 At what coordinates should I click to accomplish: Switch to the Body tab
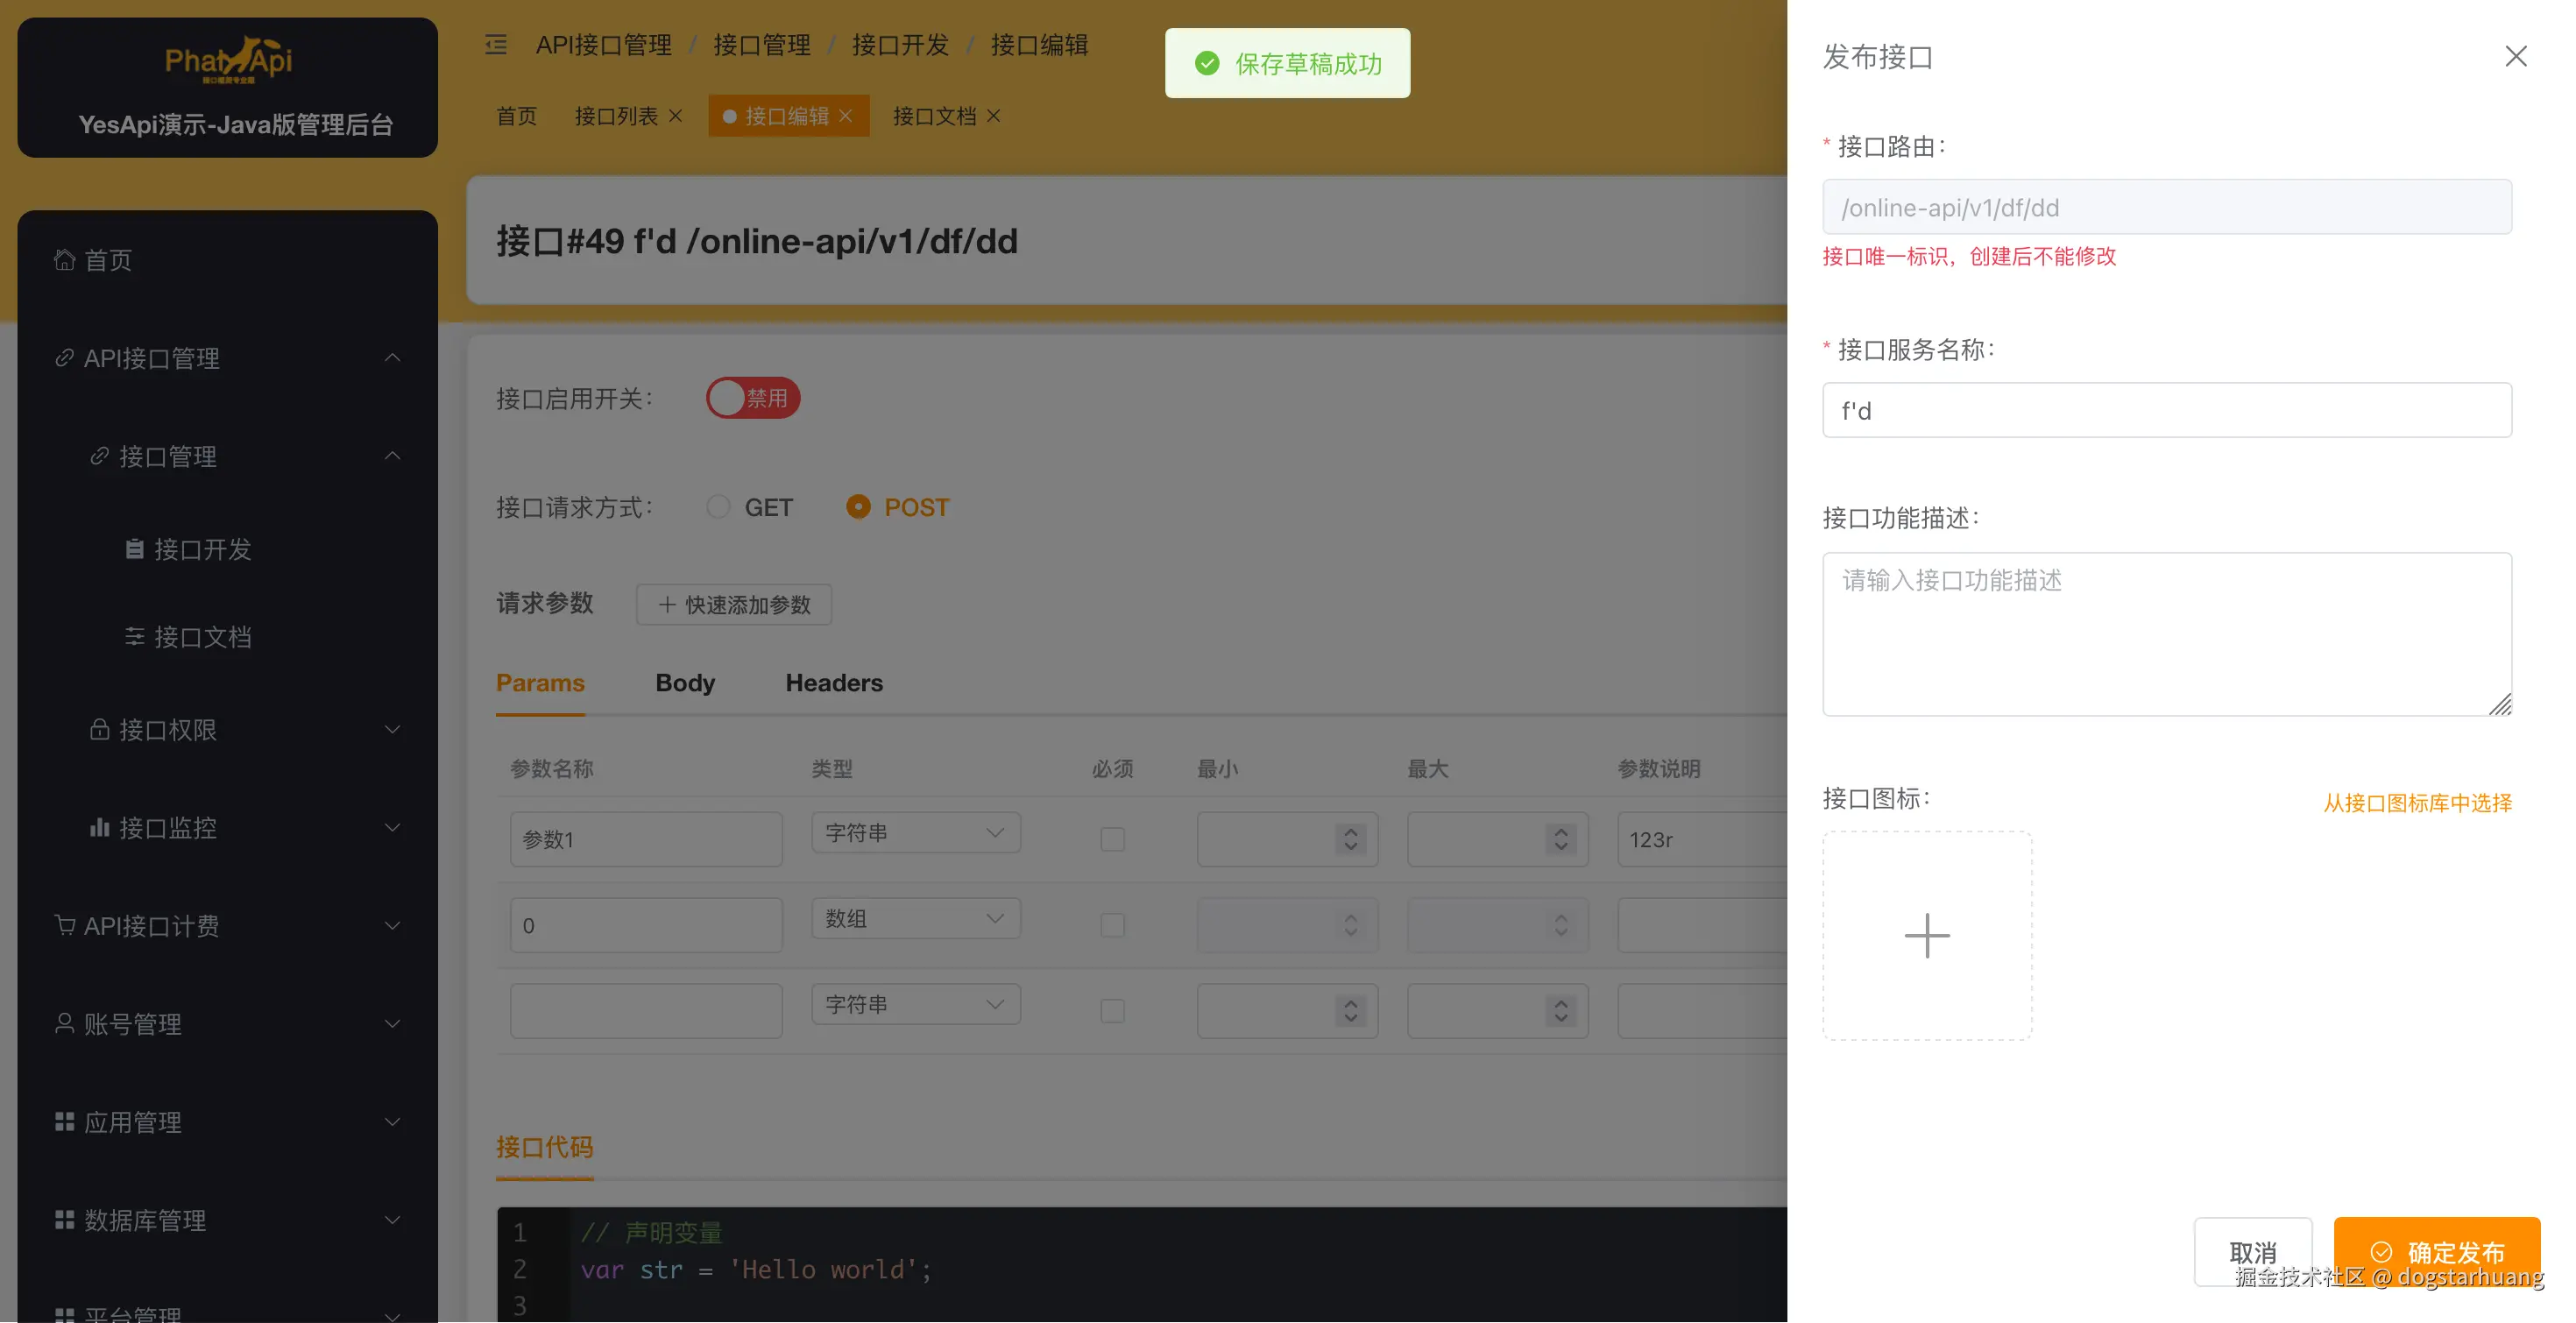(x=685, y=683)
